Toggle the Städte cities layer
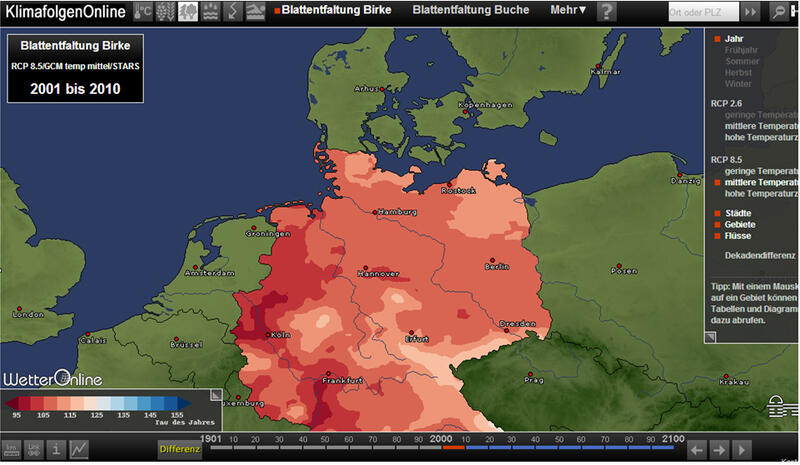Image resolution: width=800 pixels, height=465 pixels. [x=740, y=213]
